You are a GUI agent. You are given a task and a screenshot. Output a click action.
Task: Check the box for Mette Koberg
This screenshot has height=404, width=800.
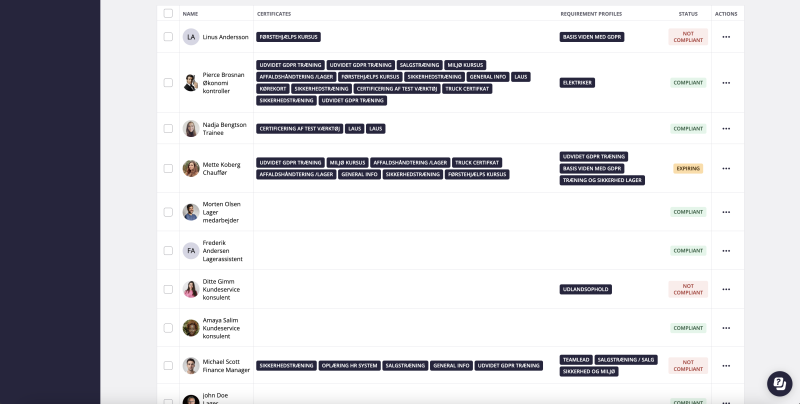(168, 169)
